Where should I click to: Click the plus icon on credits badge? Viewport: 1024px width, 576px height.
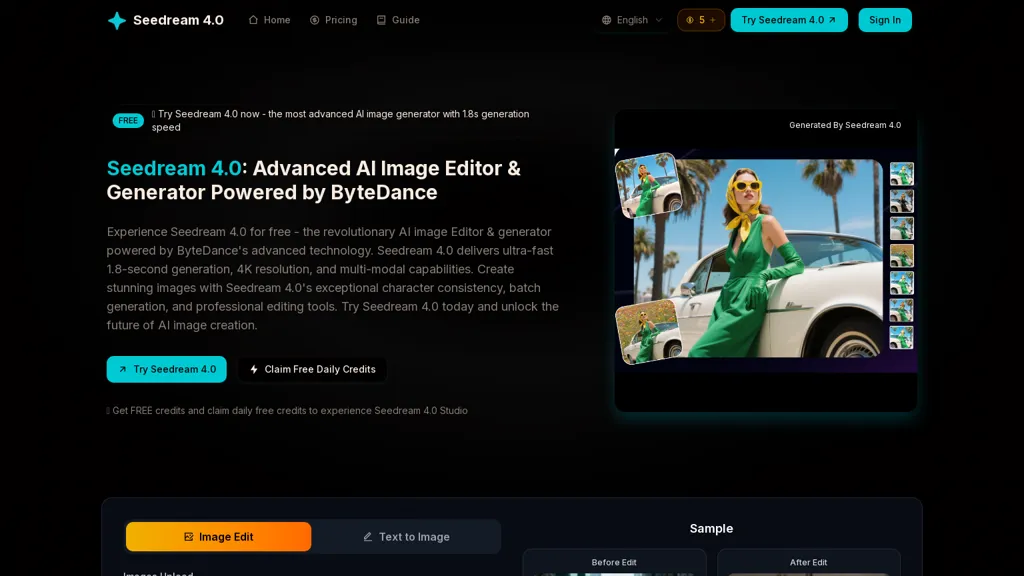[713, 20]
